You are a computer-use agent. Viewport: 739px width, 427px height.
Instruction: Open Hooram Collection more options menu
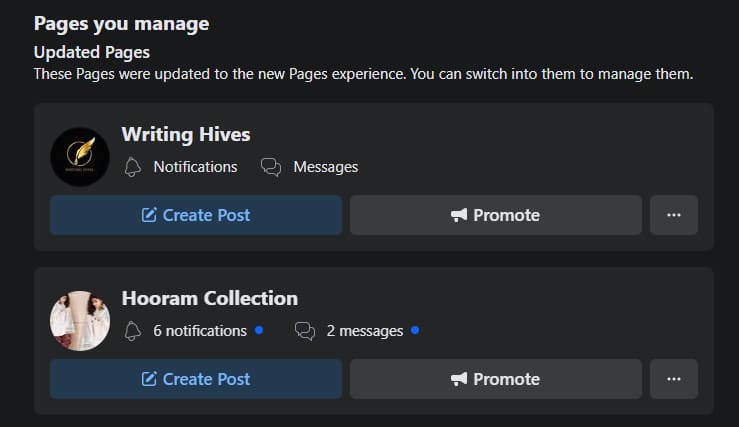pyautogui.click(x=674, y=379)
